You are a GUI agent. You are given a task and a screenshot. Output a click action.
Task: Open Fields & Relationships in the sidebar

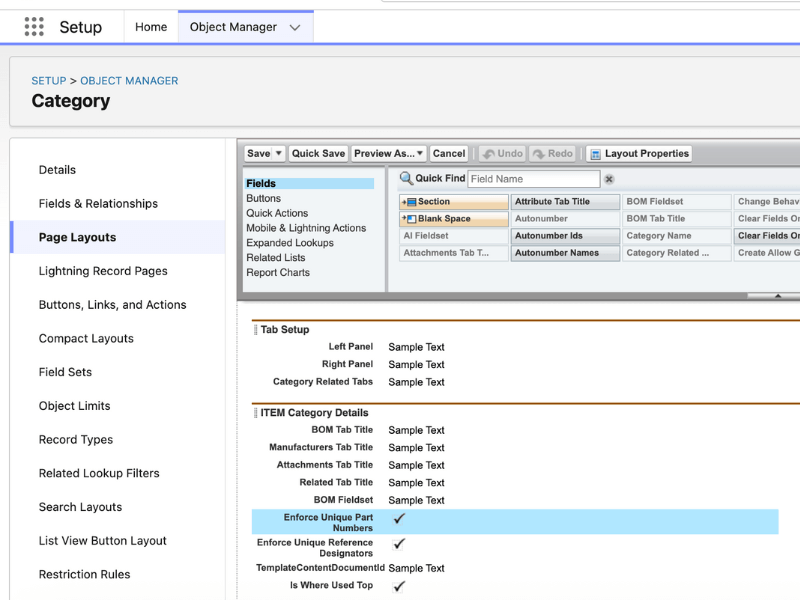[x=98, y=204]
